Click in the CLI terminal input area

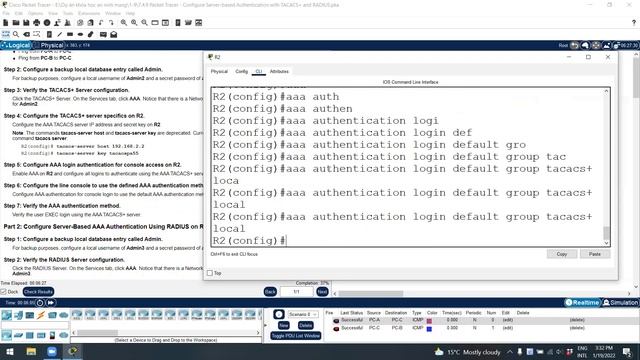pyautogui.click(x=408, y=167)
